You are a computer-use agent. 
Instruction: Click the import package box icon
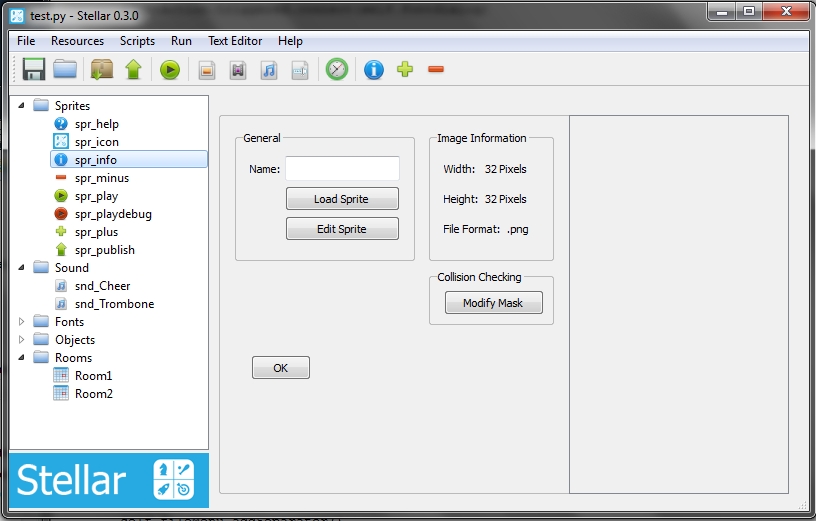click(x=102, y=69)
